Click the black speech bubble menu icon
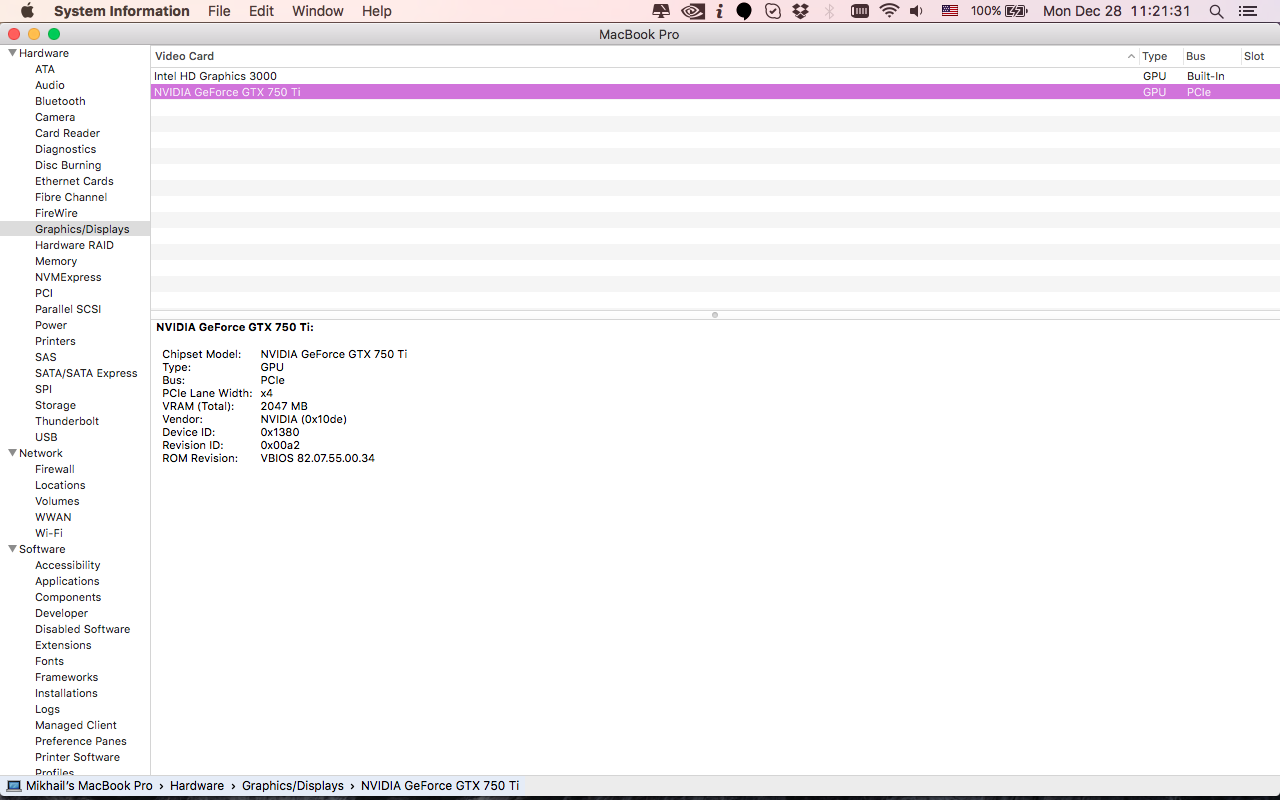Screen dimensions: 1280x800 click(x=744, y=11)
